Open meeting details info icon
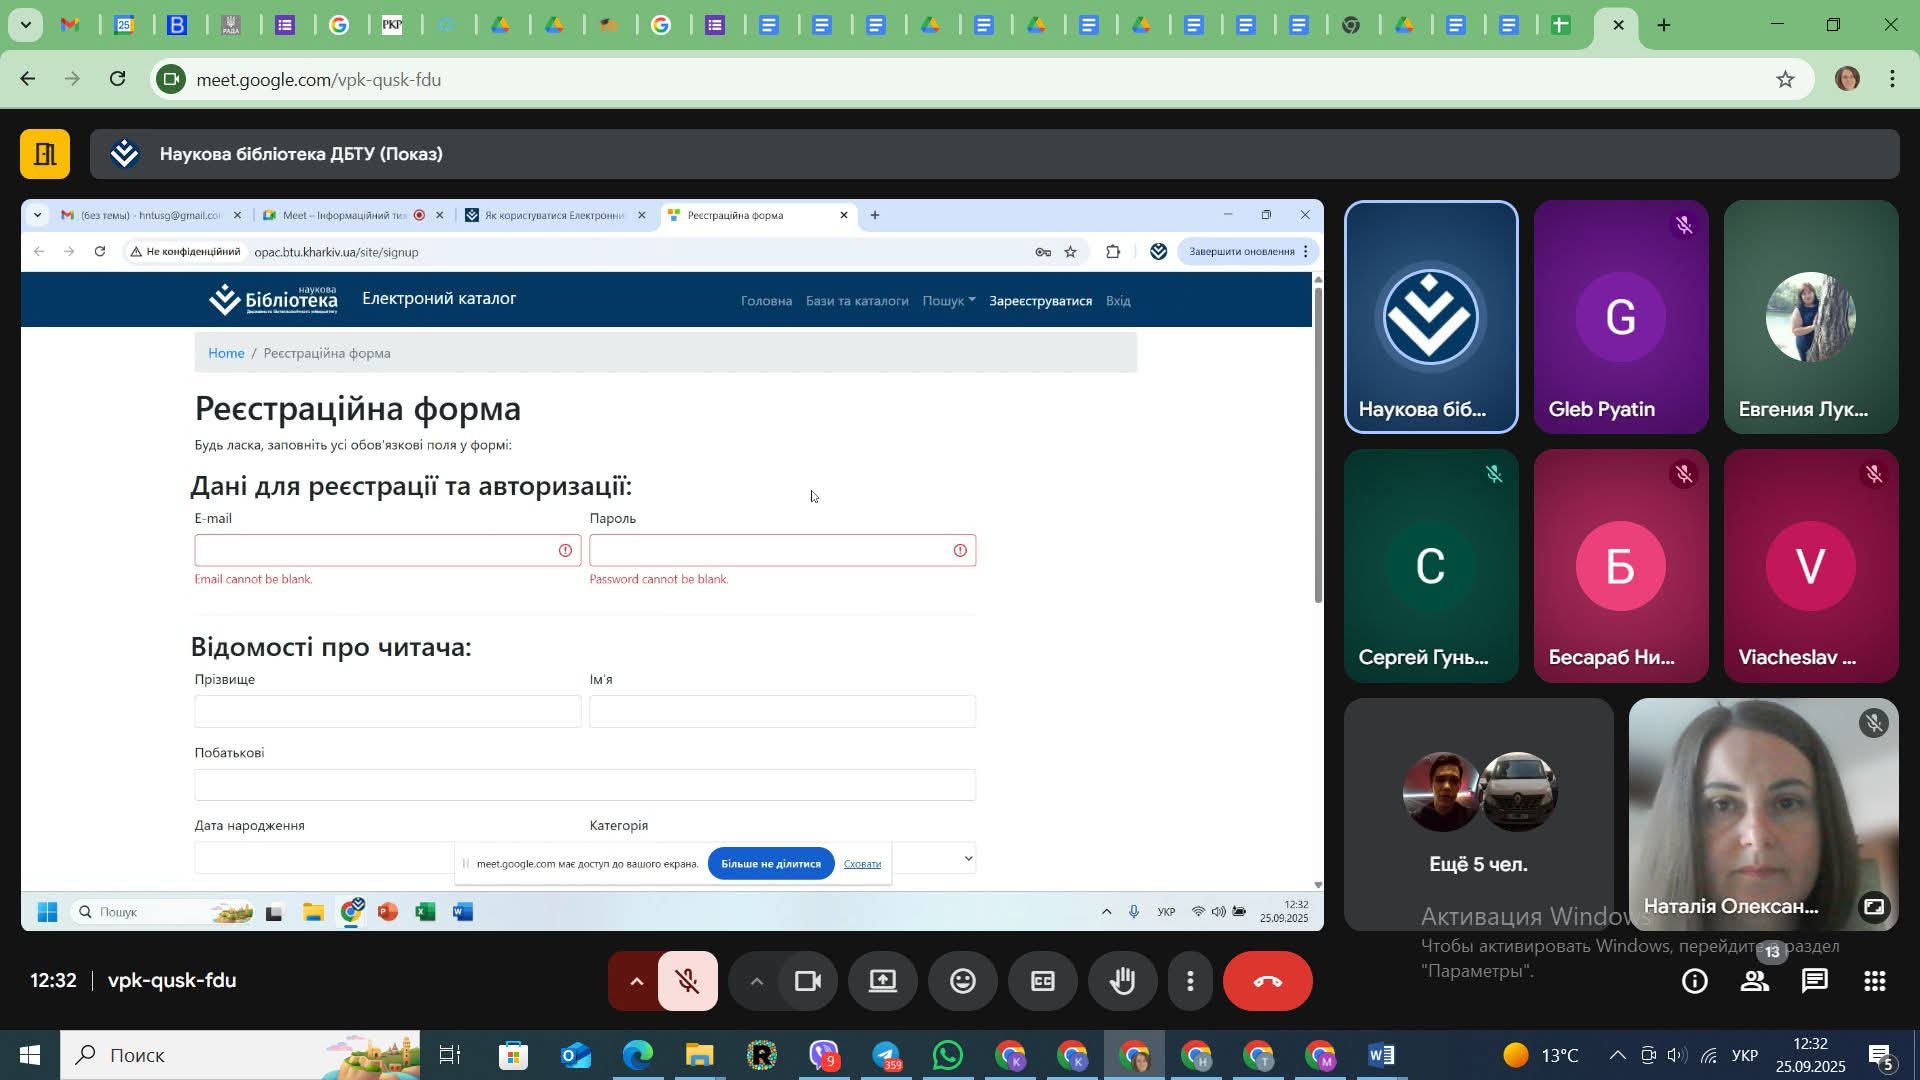The width and height of the screenshot is (1920, 1080). pyautogui.click(x=1694, y=981)
